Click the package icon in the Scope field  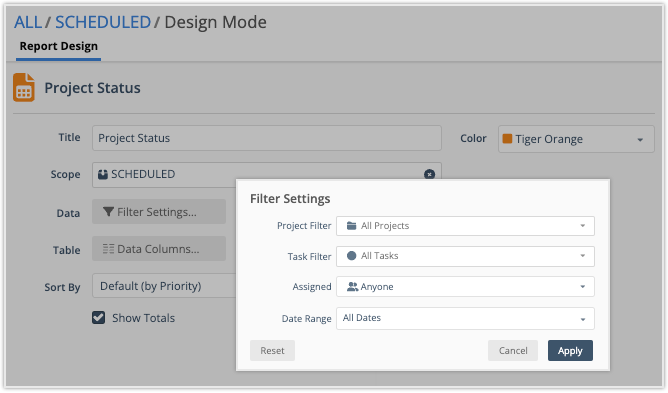pos(103,174)
